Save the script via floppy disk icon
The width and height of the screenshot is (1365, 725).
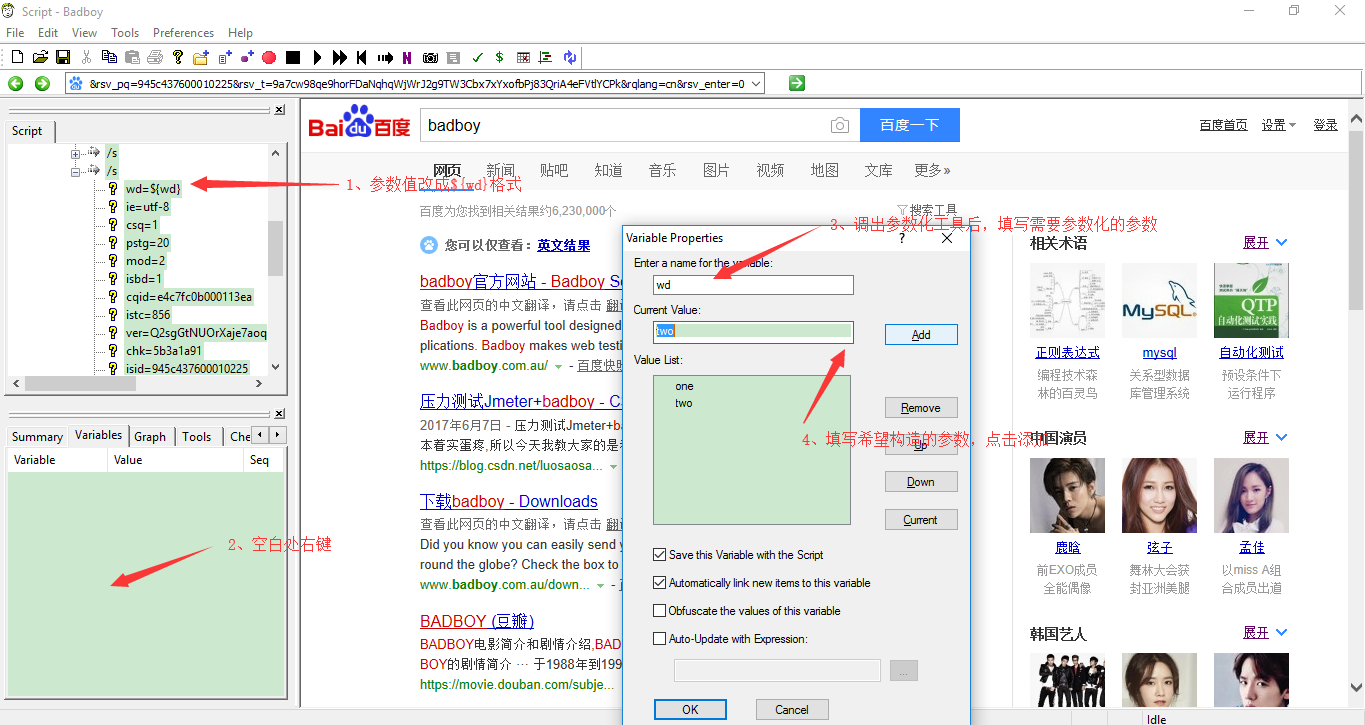click(x=63, y=57)
